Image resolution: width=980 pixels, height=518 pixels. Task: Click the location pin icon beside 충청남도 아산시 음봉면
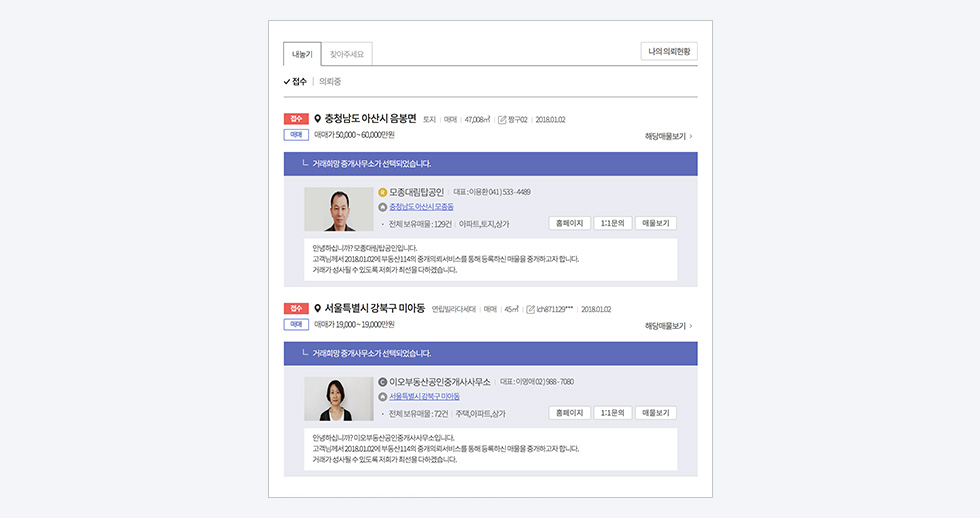point(318,119)
